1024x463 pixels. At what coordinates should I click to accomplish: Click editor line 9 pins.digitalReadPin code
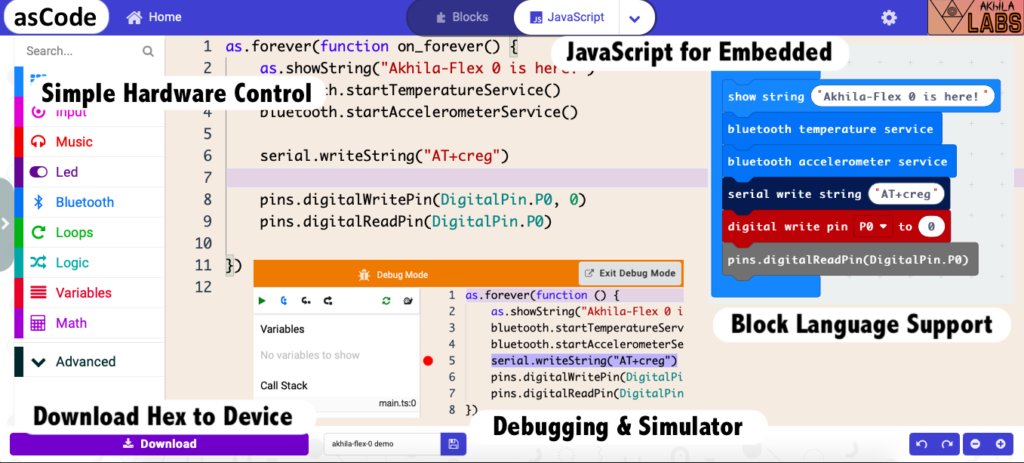point(406,221)
